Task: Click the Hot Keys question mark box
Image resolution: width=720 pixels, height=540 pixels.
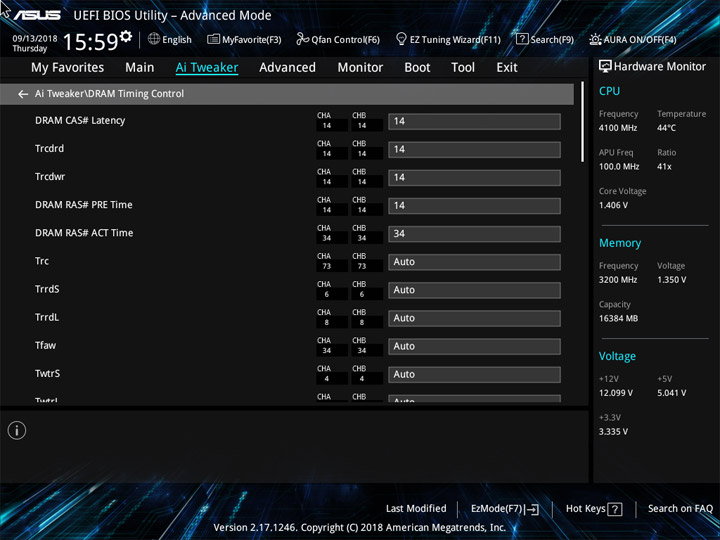Action: point(614,509)
